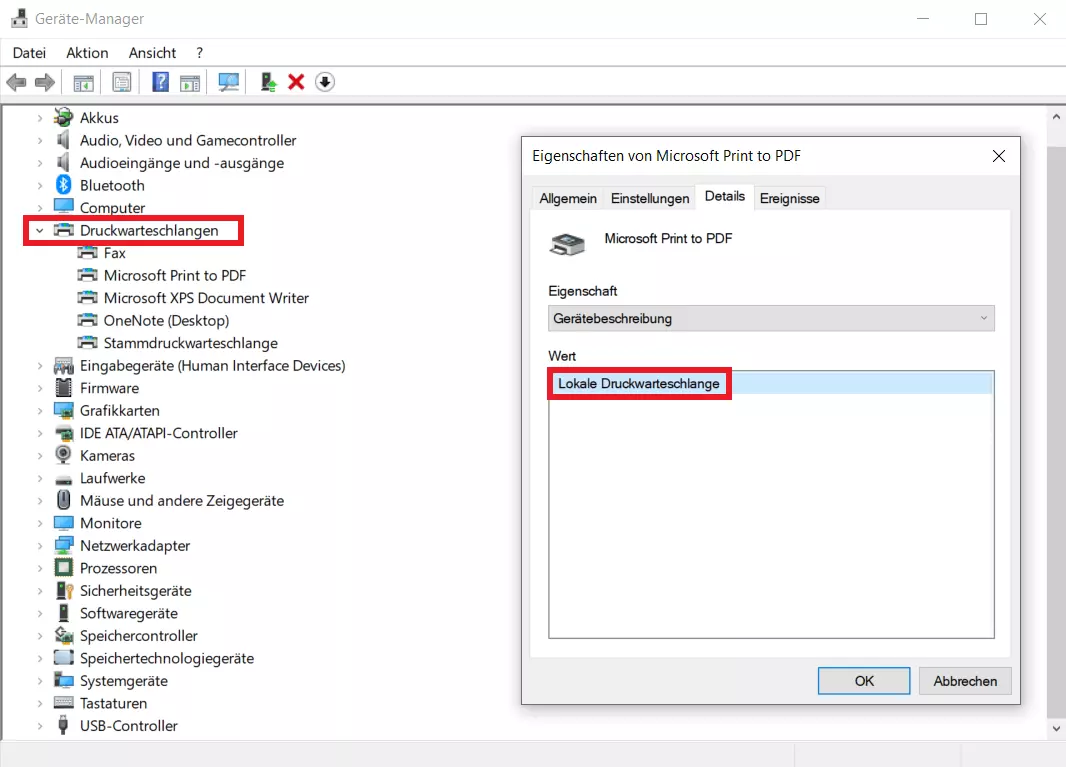Open the Ansicht menu
Image resolution: width=1066 pixels, height=767 pixels.
coord(152,52)
